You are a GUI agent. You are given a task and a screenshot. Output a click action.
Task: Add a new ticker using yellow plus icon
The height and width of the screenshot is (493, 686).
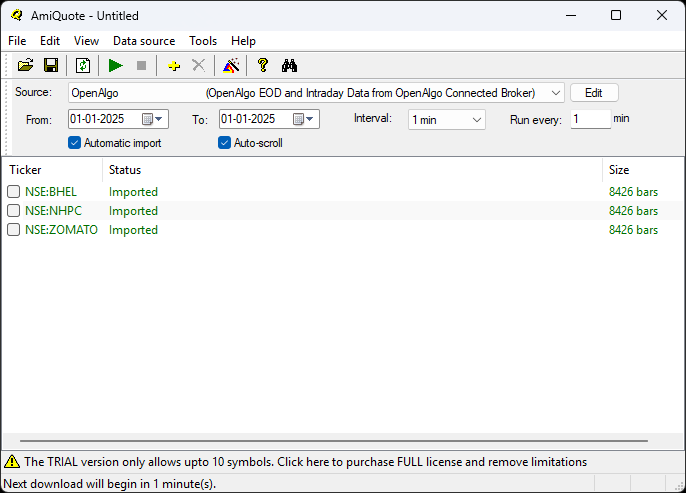pyautogui.click(x=174, y=66)
